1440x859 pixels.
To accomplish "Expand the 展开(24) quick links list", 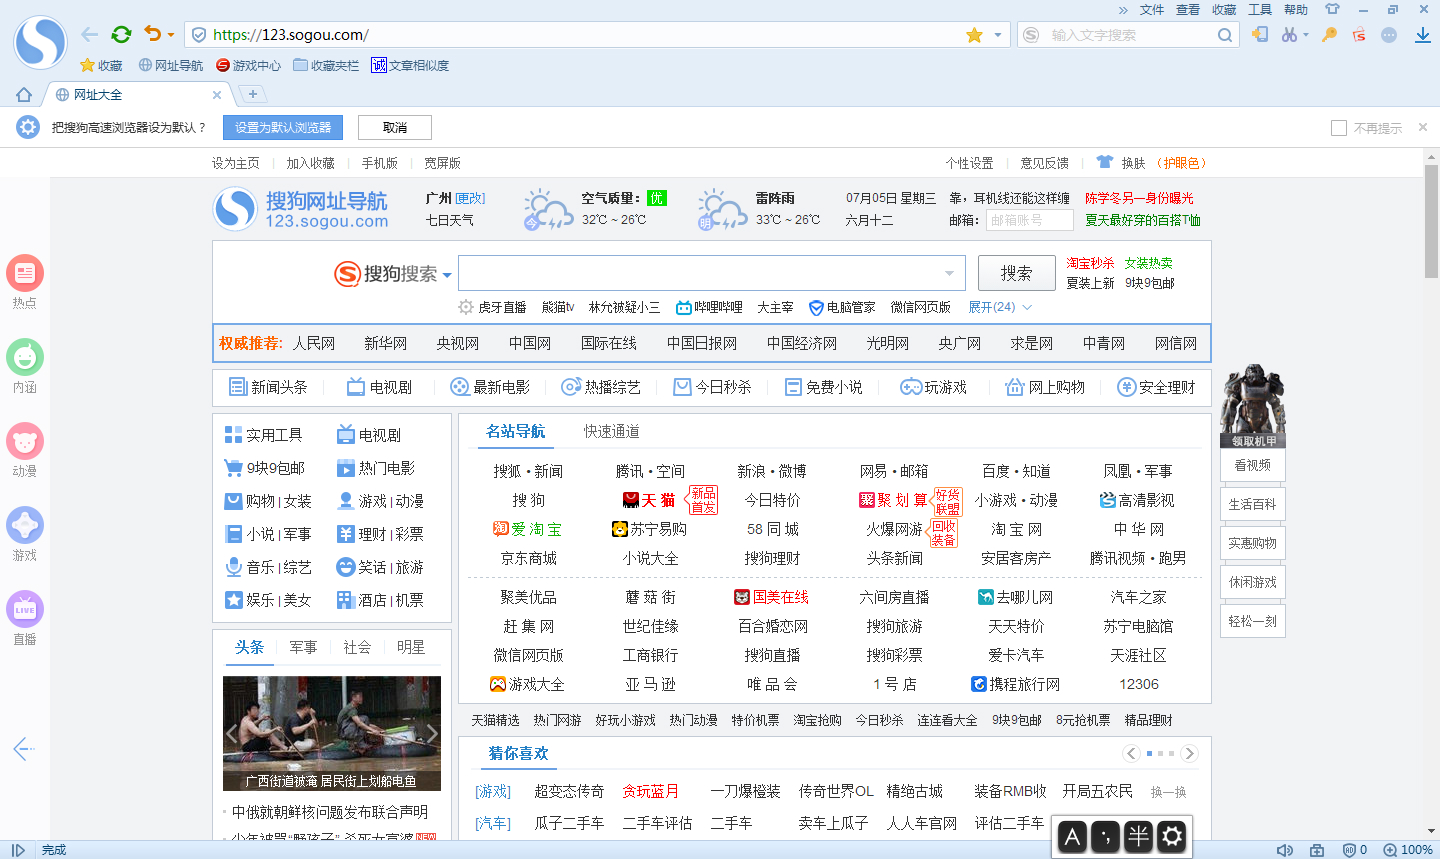I will pos(999,307).
